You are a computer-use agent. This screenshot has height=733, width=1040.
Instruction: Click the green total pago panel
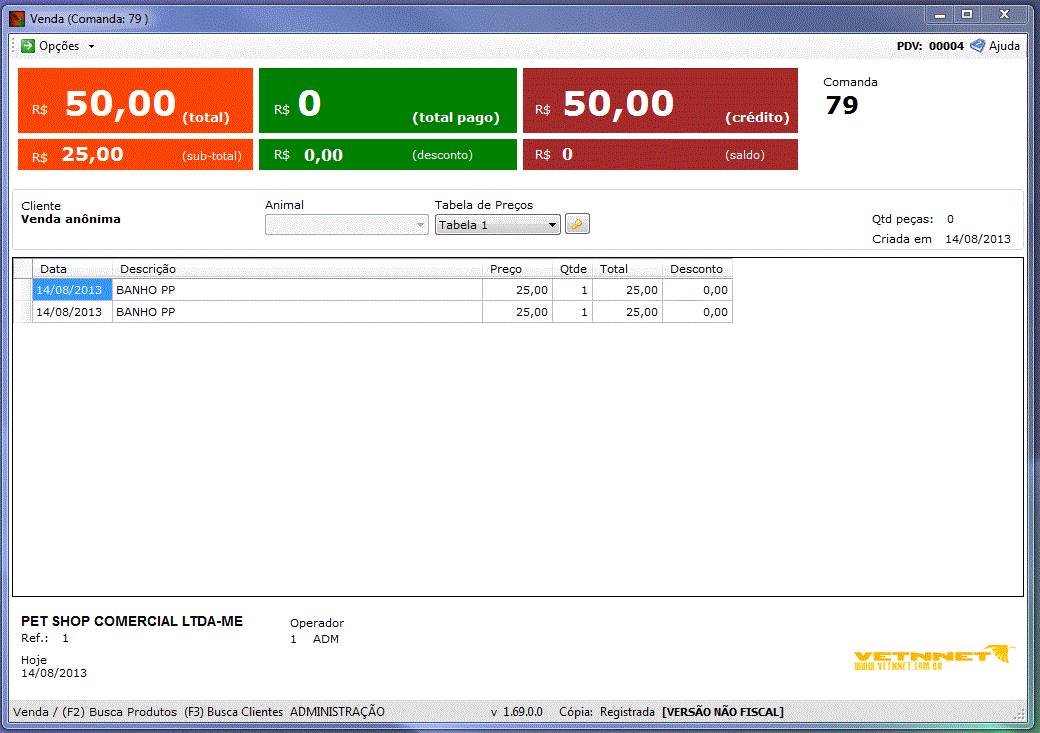click(x=388, y=100)
